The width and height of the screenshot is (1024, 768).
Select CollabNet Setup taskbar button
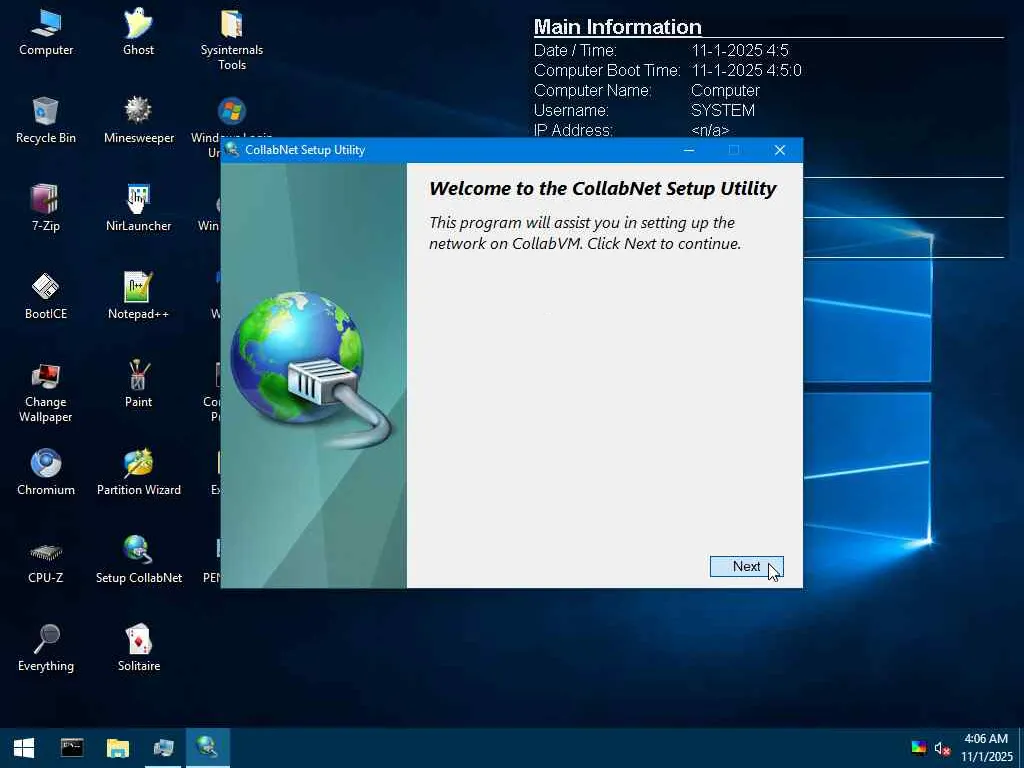(208, 748)
